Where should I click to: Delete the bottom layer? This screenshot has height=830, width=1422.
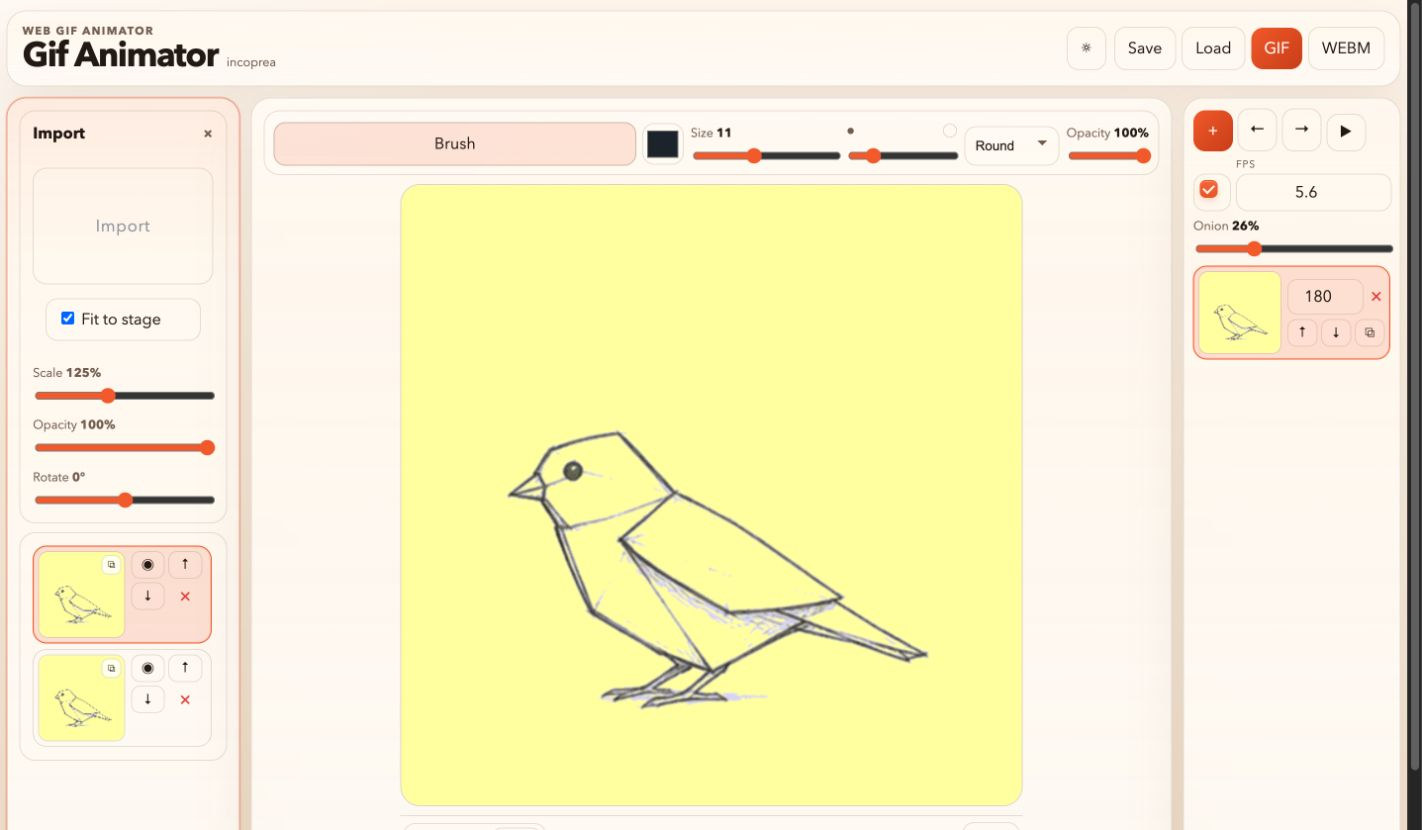[185, 700]
